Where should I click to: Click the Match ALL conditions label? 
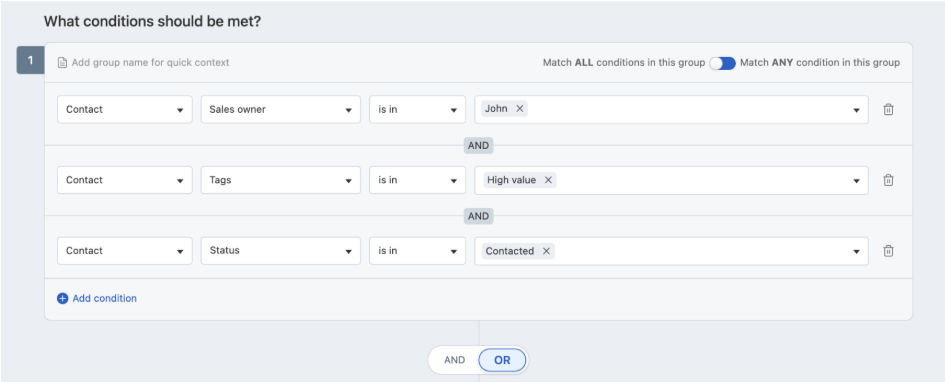(x=624, y=63)
